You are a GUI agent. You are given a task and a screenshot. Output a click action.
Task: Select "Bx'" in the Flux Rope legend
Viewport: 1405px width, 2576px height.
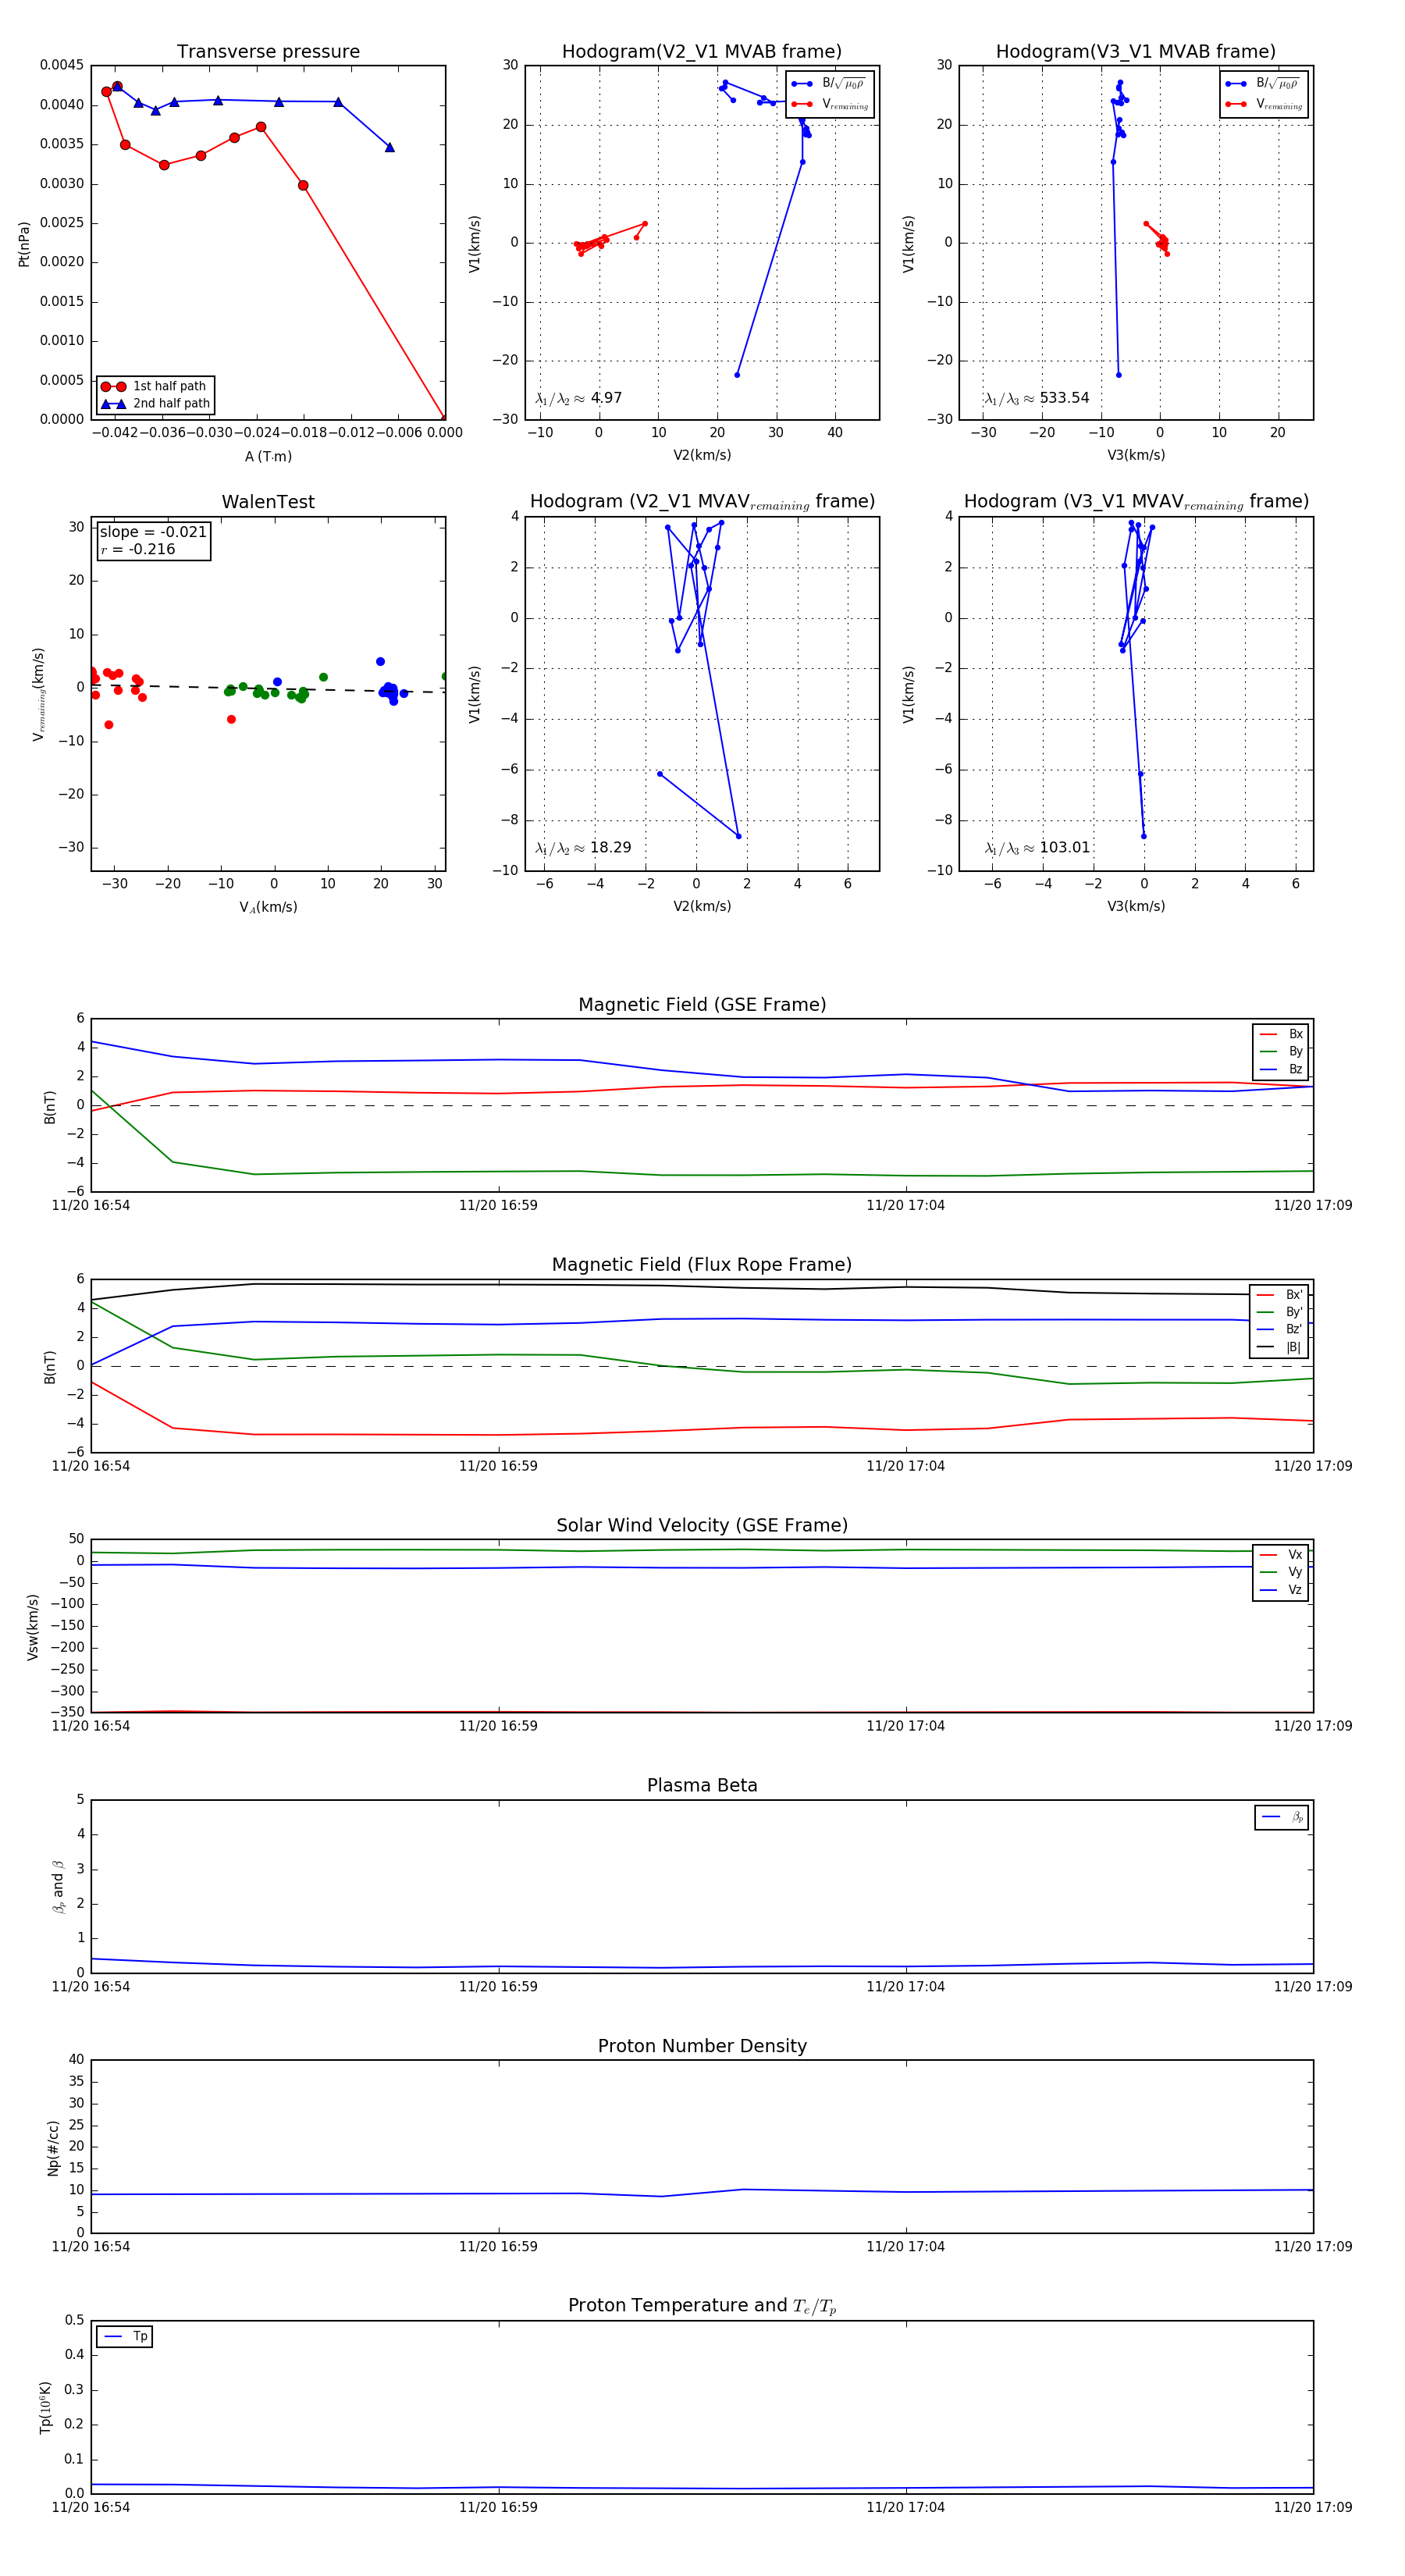1280,1295
